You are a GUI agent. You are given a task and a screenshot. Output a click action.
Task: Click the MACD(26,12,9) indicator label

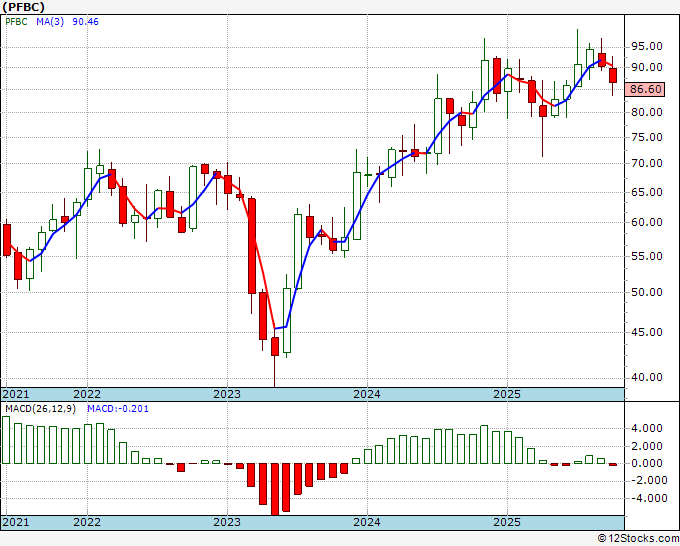click(41, 409)
